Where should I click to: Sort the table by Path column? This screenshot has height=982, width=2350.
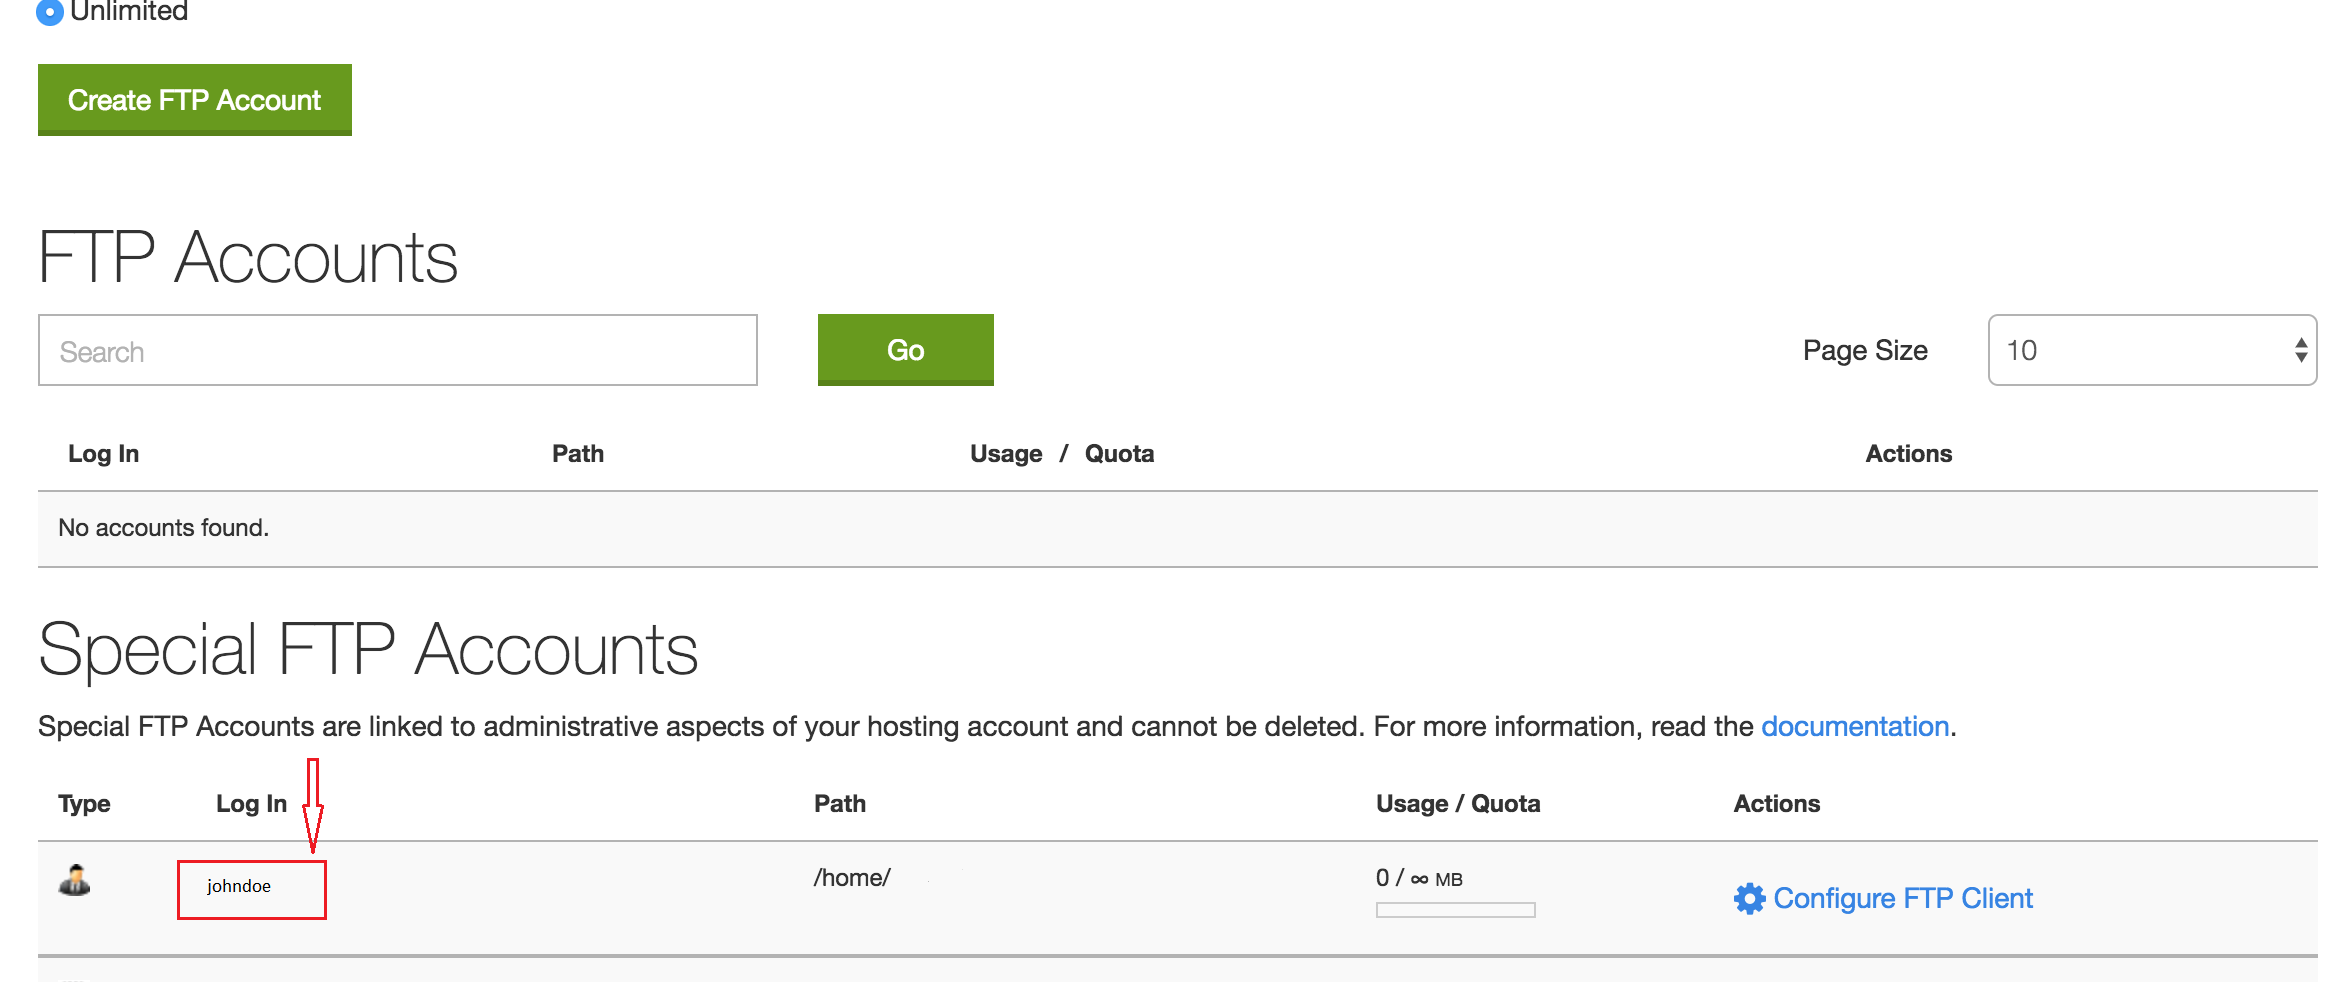coord(578,453)
